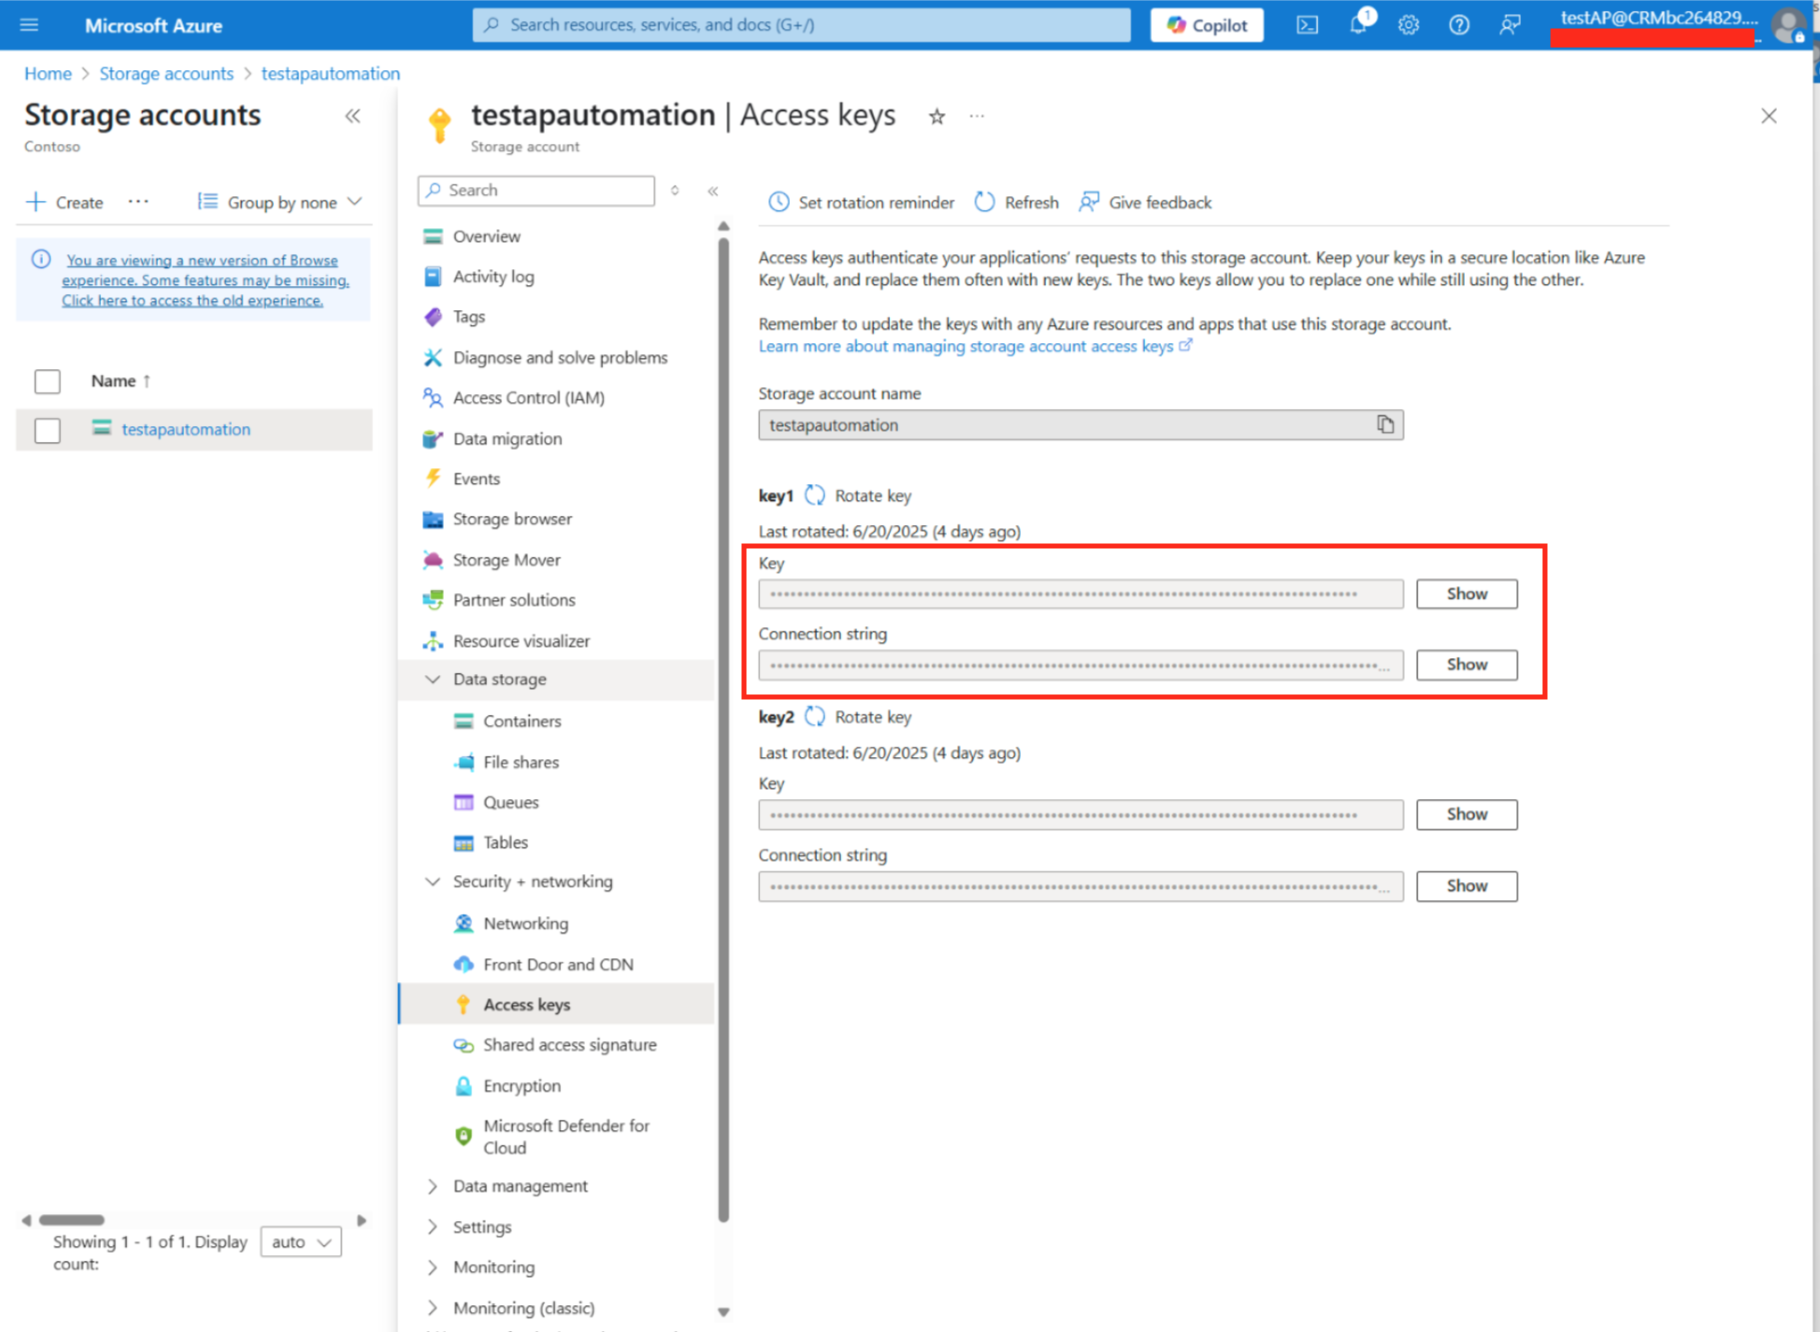Rotate key1 using the rotate icon
The width and height of the screenshot is (1820, 1332).
click(x=816, y=496)
